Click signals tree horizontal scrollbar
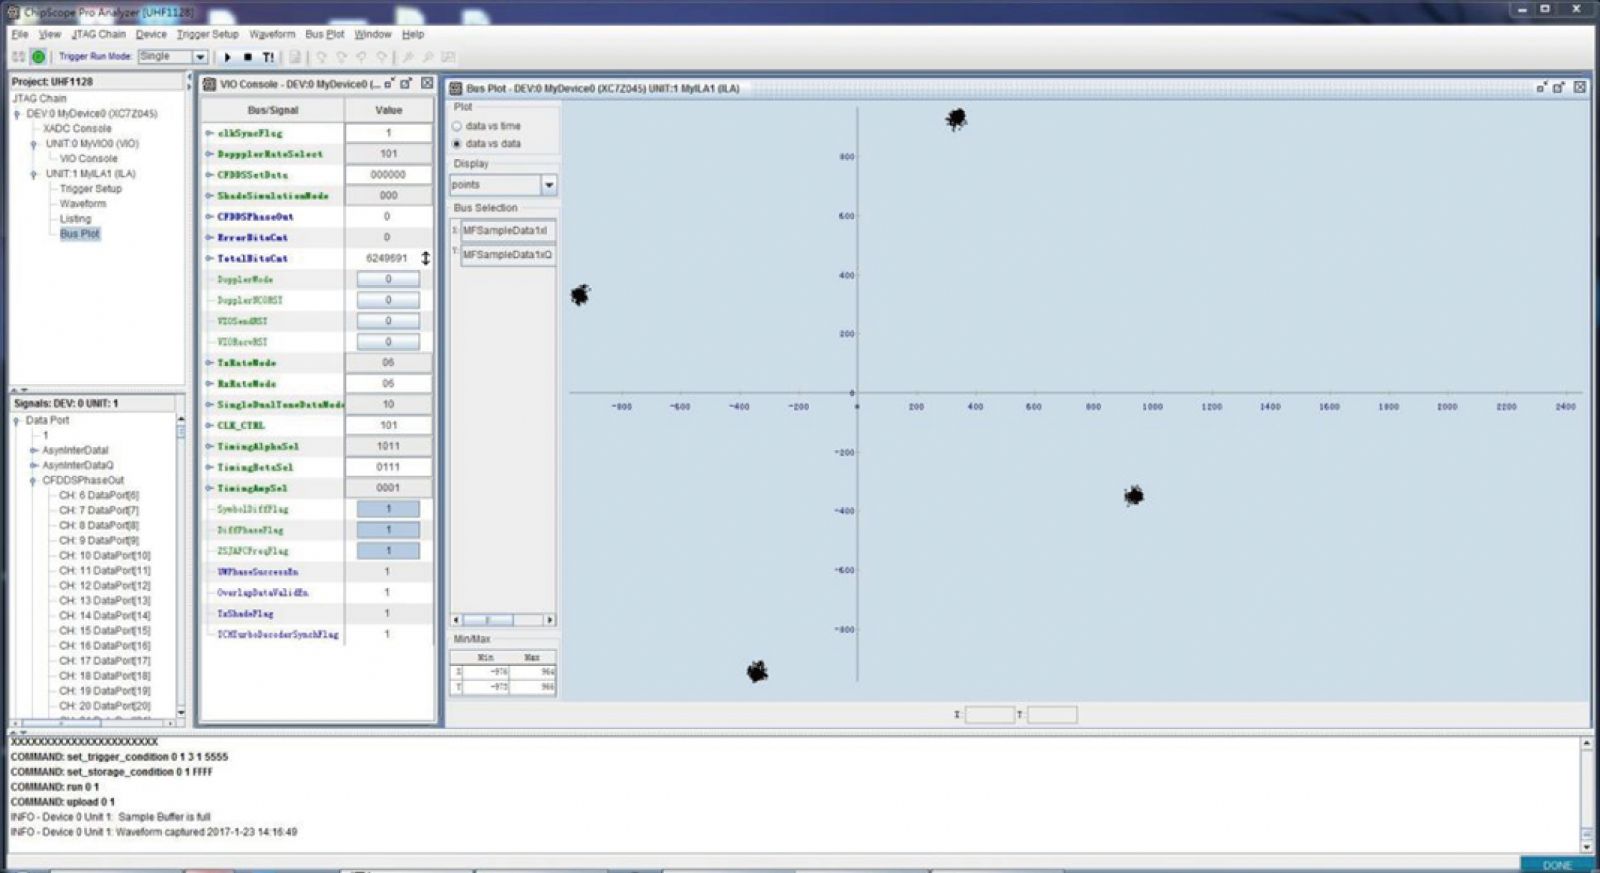1600x873 pixels. (x=92, y=722)
